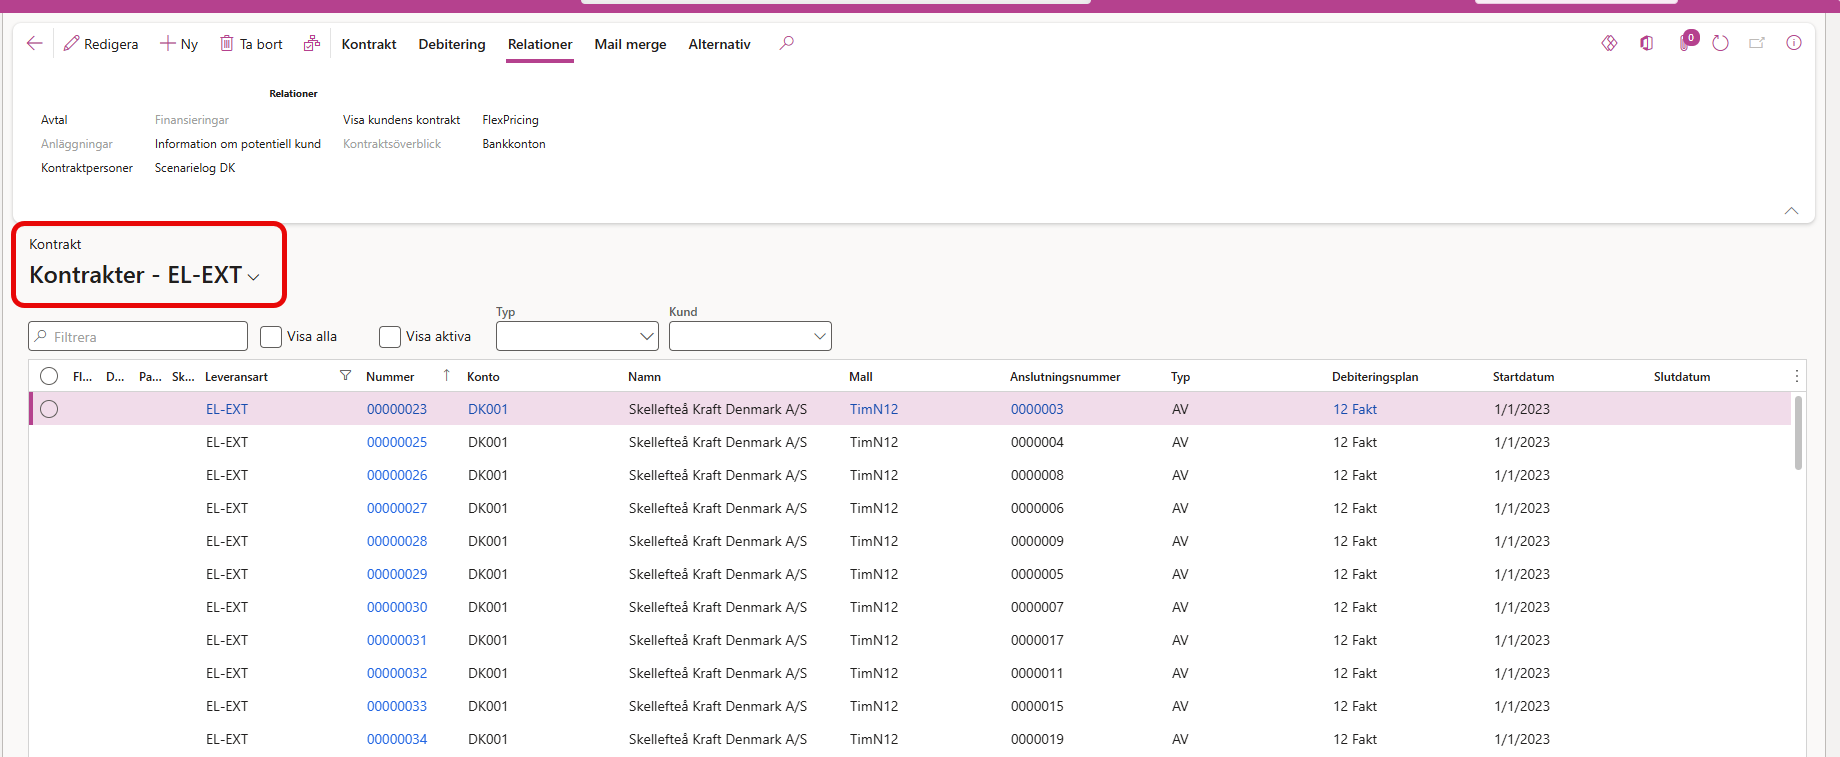Image resolution: width=1840 pixels, height=757 pixels.
Task: Enable the Visa alla checkbox
Action: pos(271,337)
